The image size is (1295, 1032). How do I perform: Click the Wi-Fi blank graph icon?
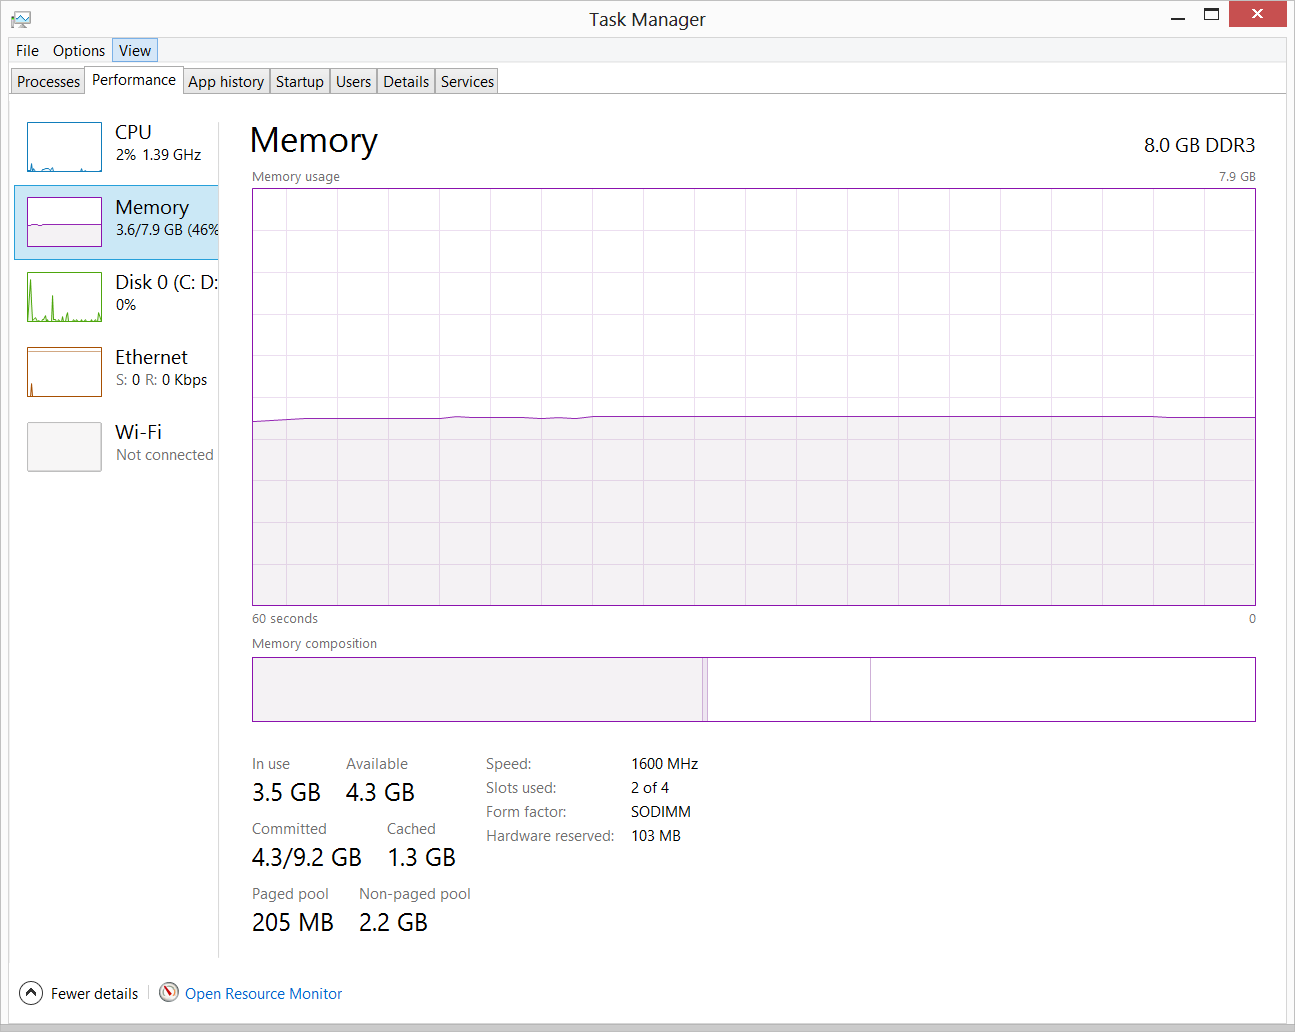tap(64, 447)
